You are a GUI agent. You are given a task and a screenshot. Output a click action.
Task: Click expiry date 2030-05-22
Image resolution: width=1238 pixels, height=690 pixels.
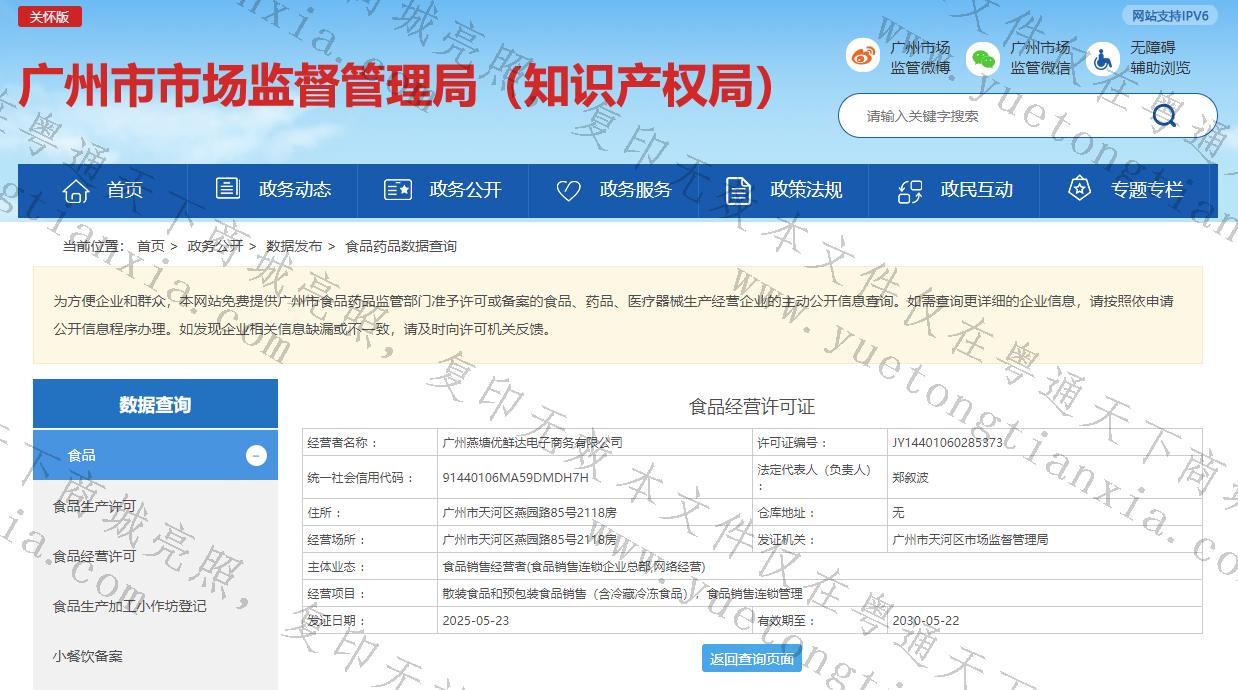pos(925,620)
